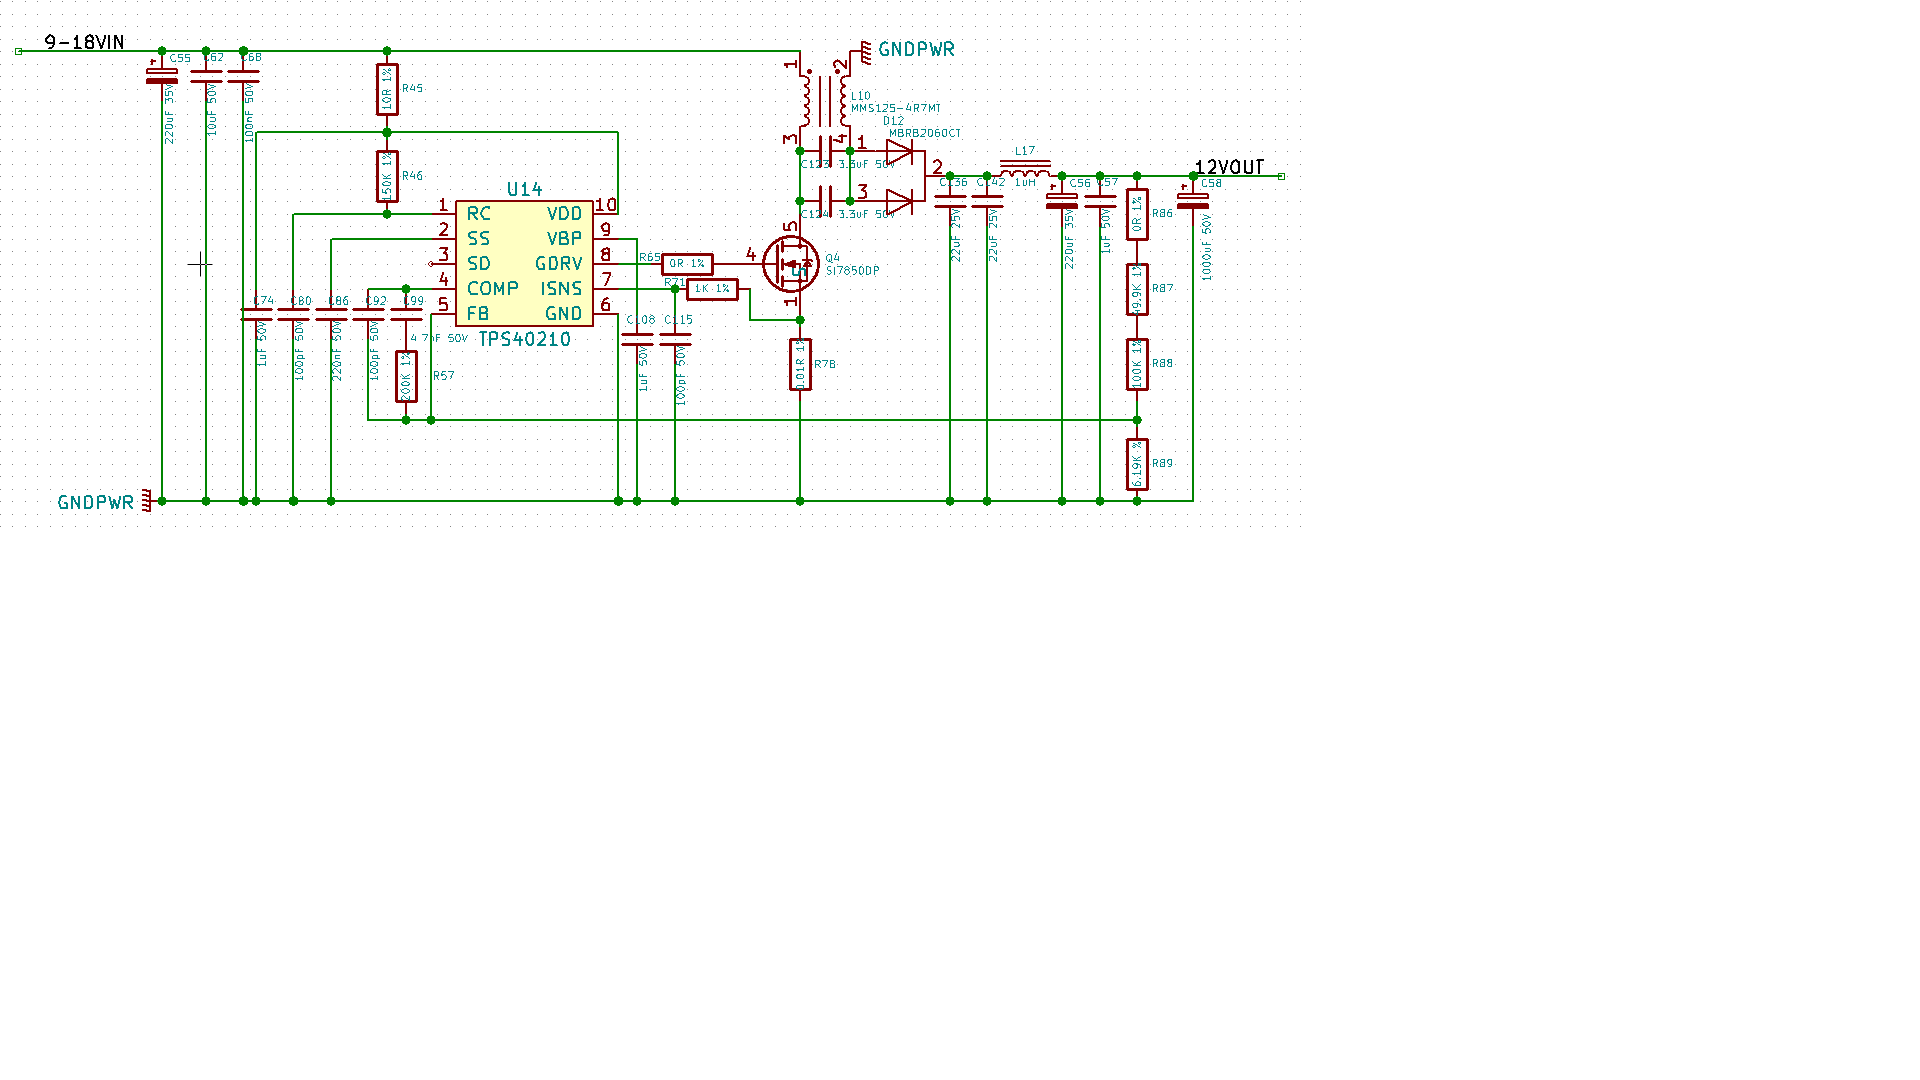The height and width of the screenshot is (1080, 1920).
Task: Click current sense resistor R78 0.01R
Action: (x=800, y=364)
